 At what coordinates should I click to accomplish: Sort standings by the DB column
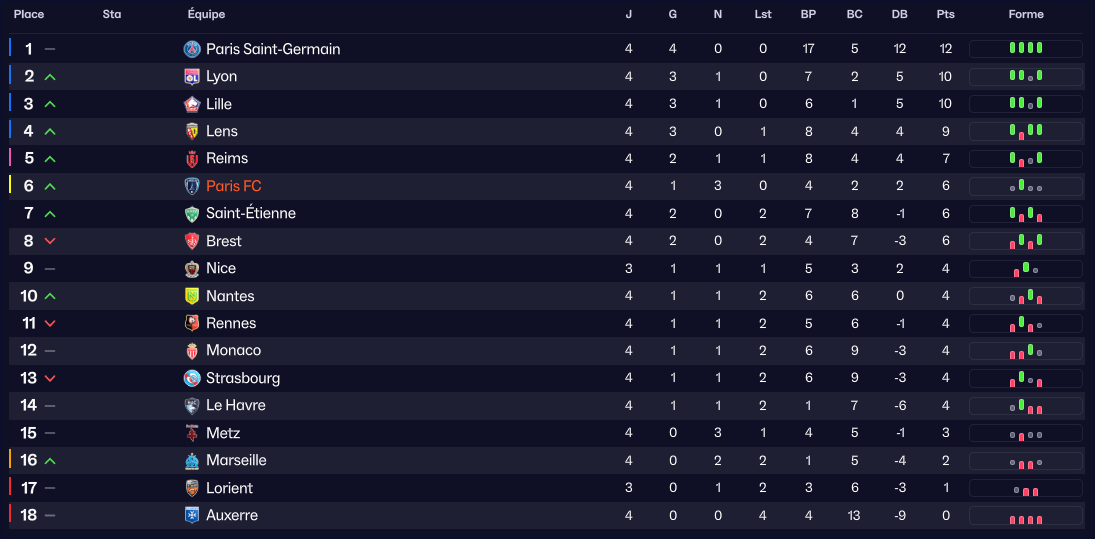coord(899,15)
